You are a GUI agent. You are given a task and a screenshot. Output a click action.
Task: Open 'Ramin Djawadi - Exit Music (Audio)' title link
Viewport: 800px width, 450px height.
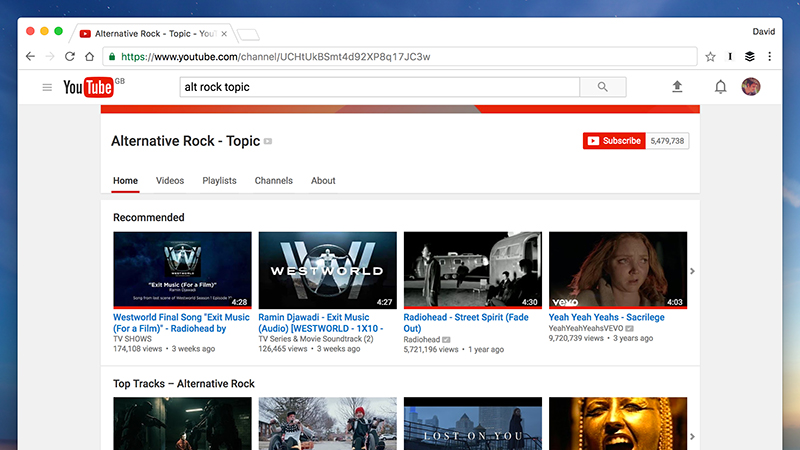321,323
